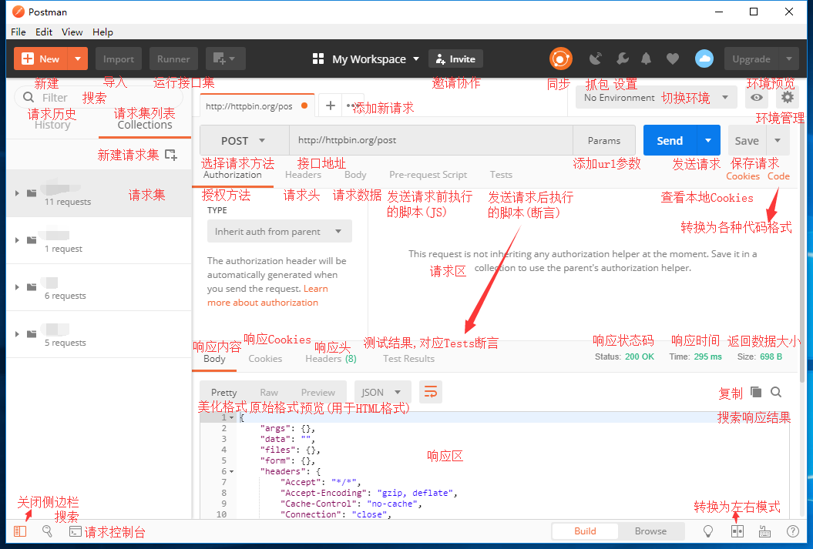Expand the 1 request collection

[17, 240]
